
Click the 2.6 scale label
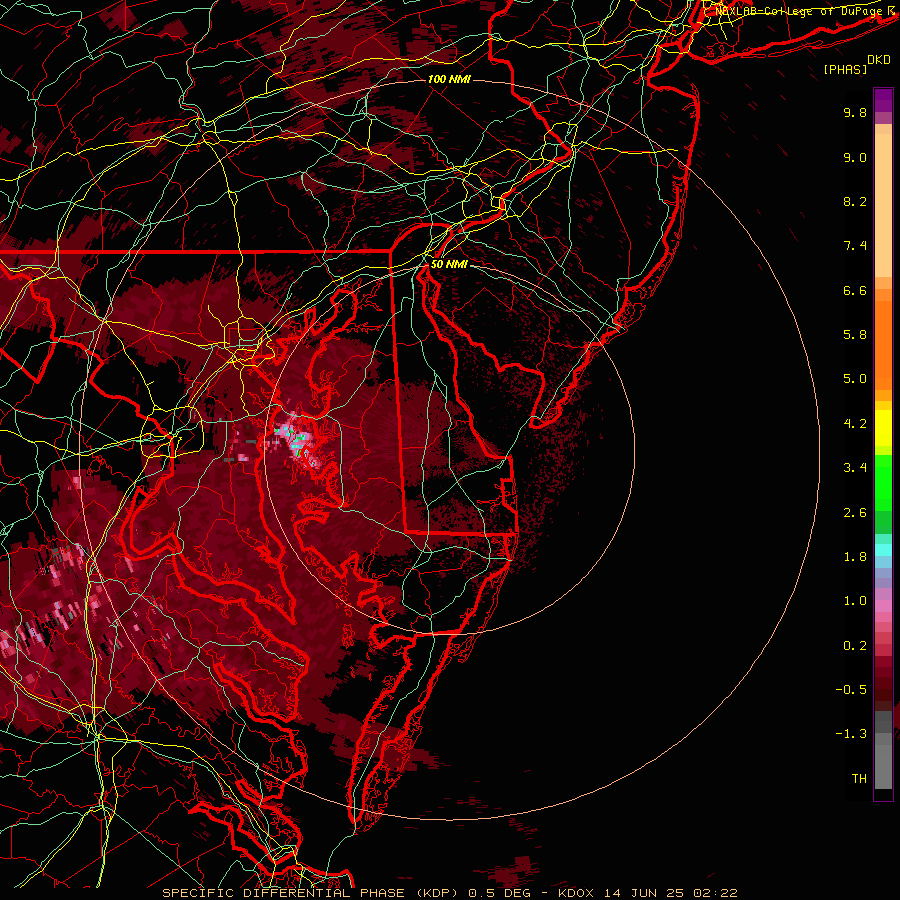pos(855,513)
